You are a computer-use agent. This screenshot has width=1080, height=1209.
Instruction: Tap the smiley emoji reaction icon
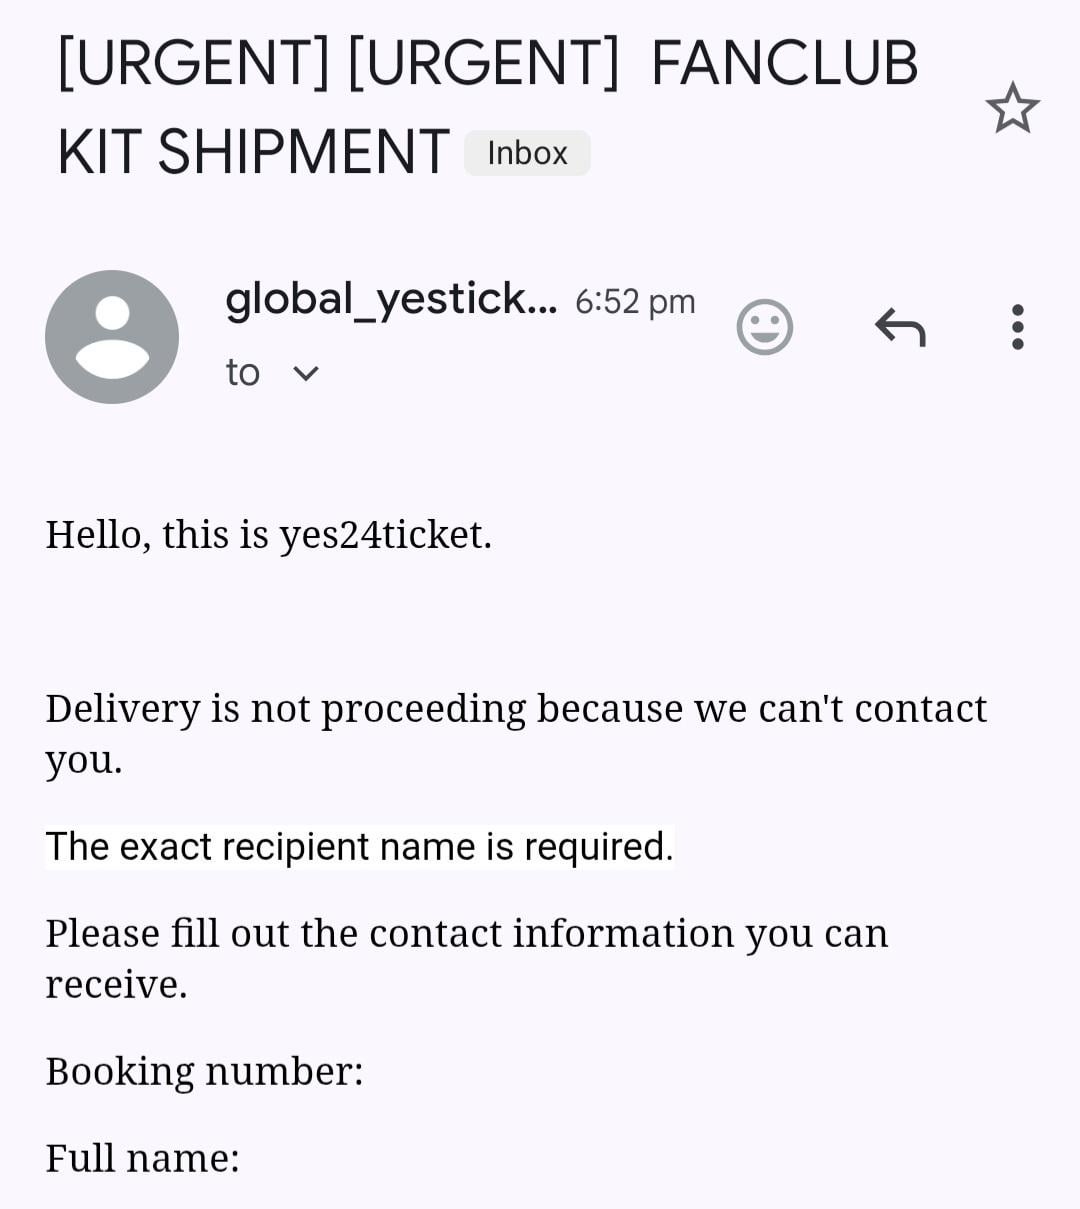click(765, 327)
